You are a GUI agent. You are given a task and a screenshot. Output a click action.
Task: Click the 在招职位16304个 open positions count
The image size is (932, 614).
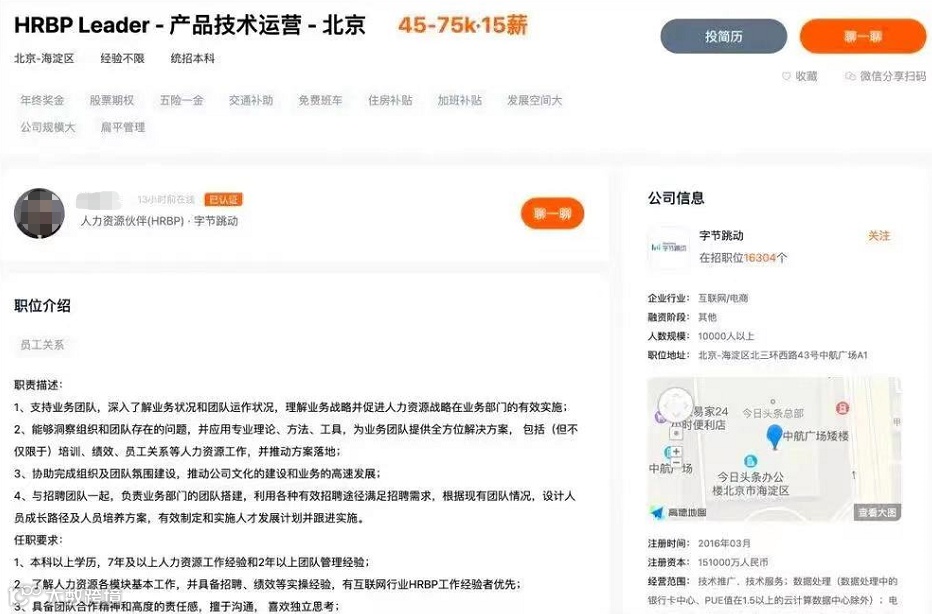(743, 257)
